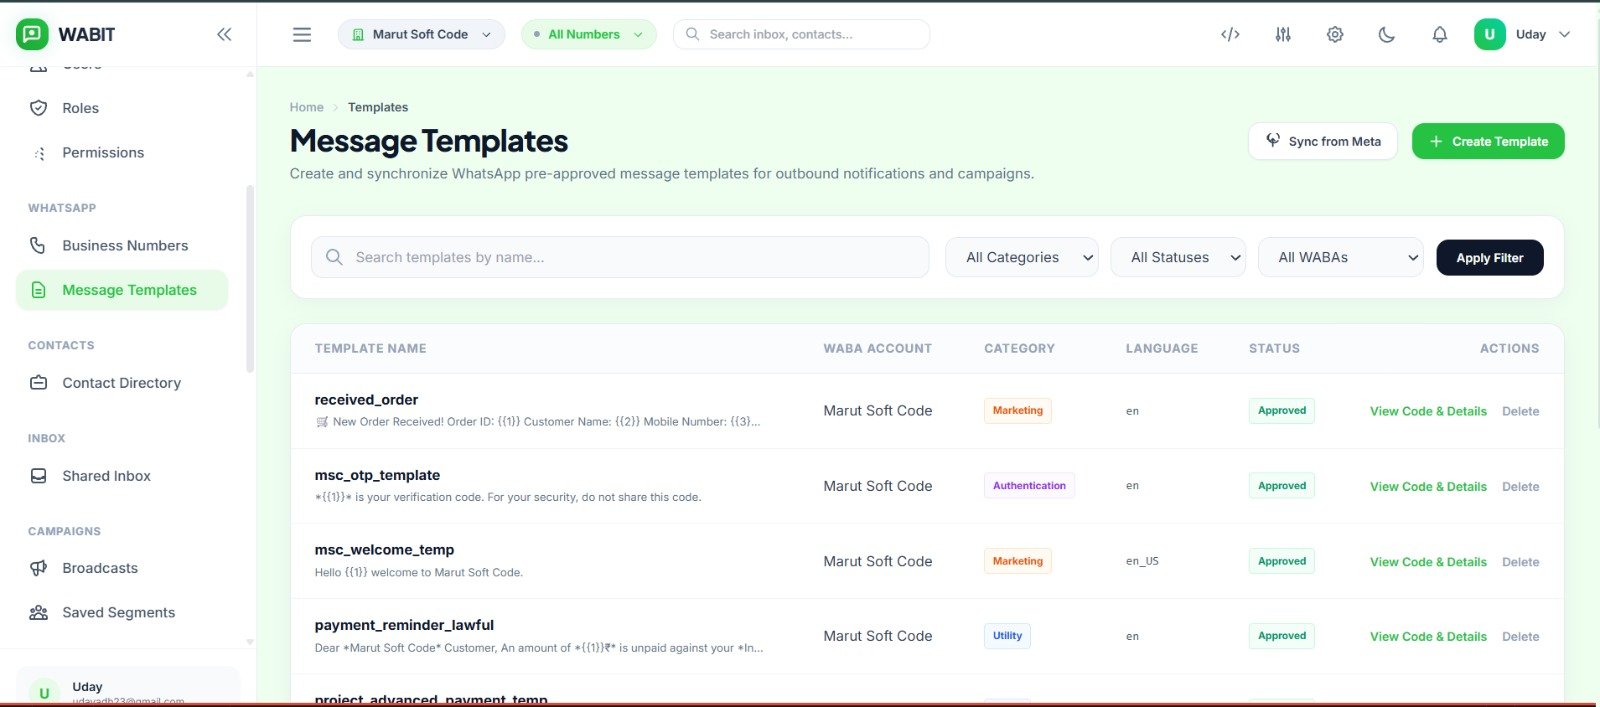Focus the Search inbox, contacts field
Screen dimensions: 1600x707
click(801, 34)
